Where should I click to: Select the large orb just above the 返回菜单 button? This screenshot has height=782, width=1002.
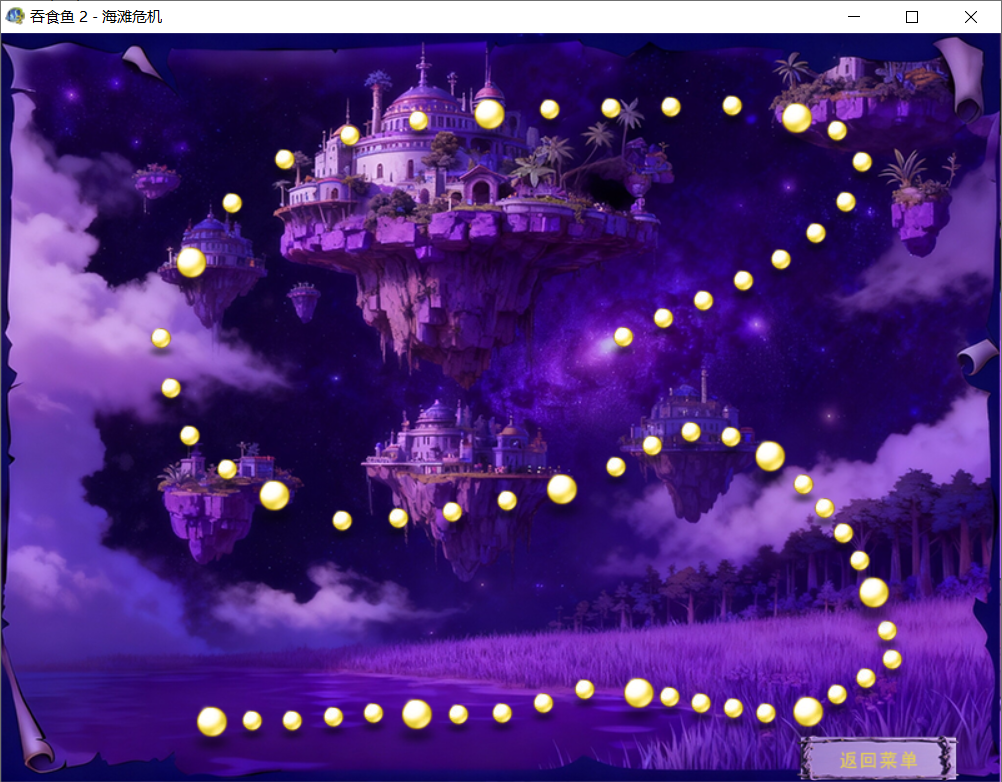pos(808,712)
